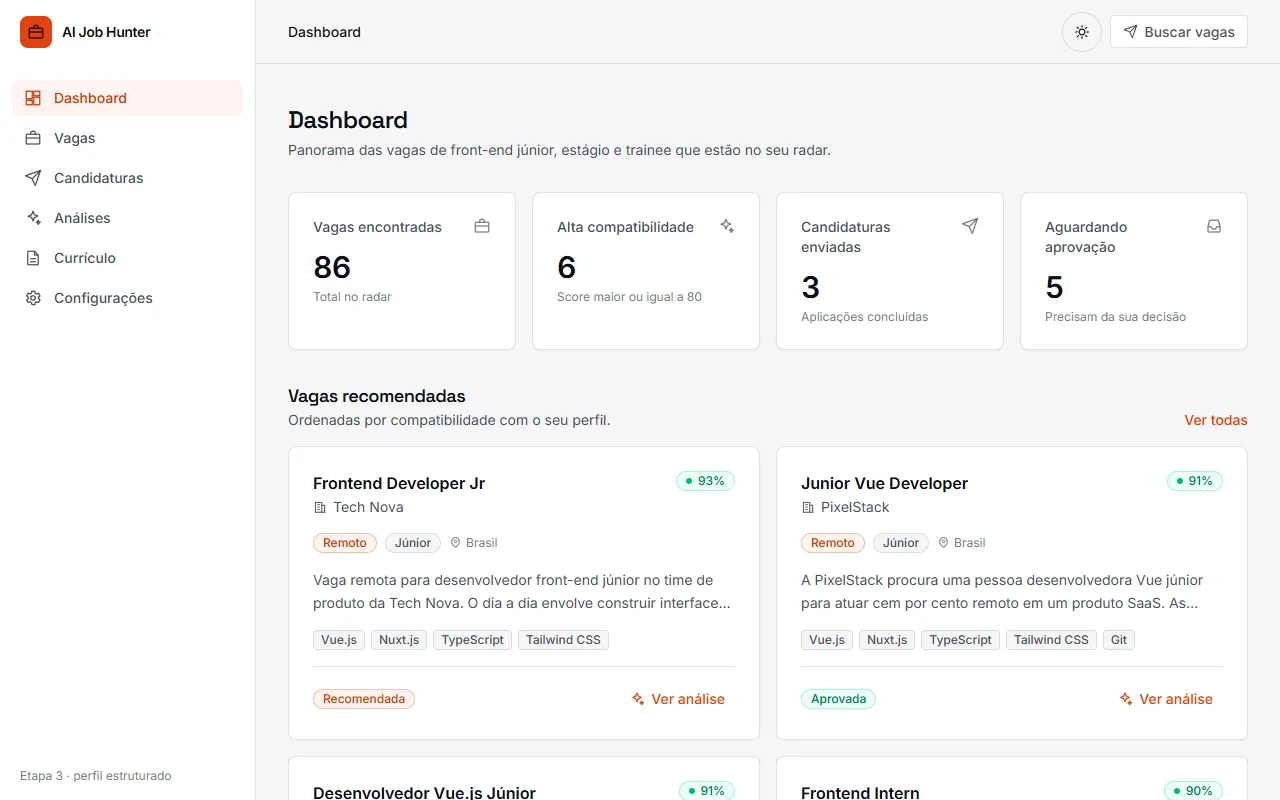Click building icon beside PixelStack
The width and height of the screenshot is (1280, 800).
click(808, 507)
